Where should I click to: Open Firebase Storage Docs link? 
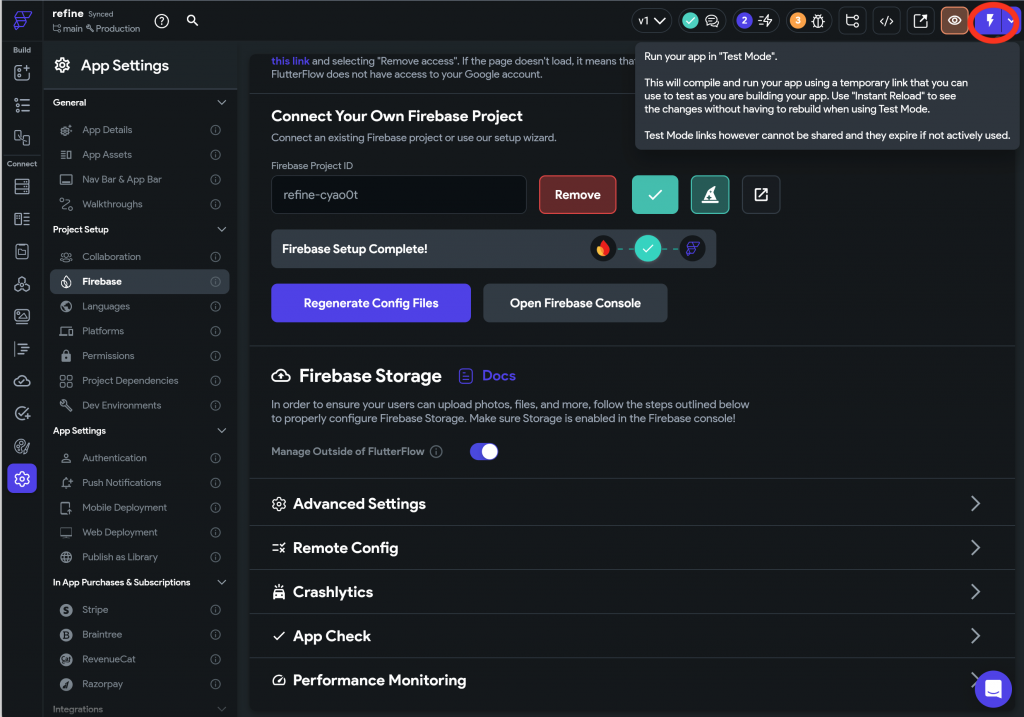click(487, 375)
